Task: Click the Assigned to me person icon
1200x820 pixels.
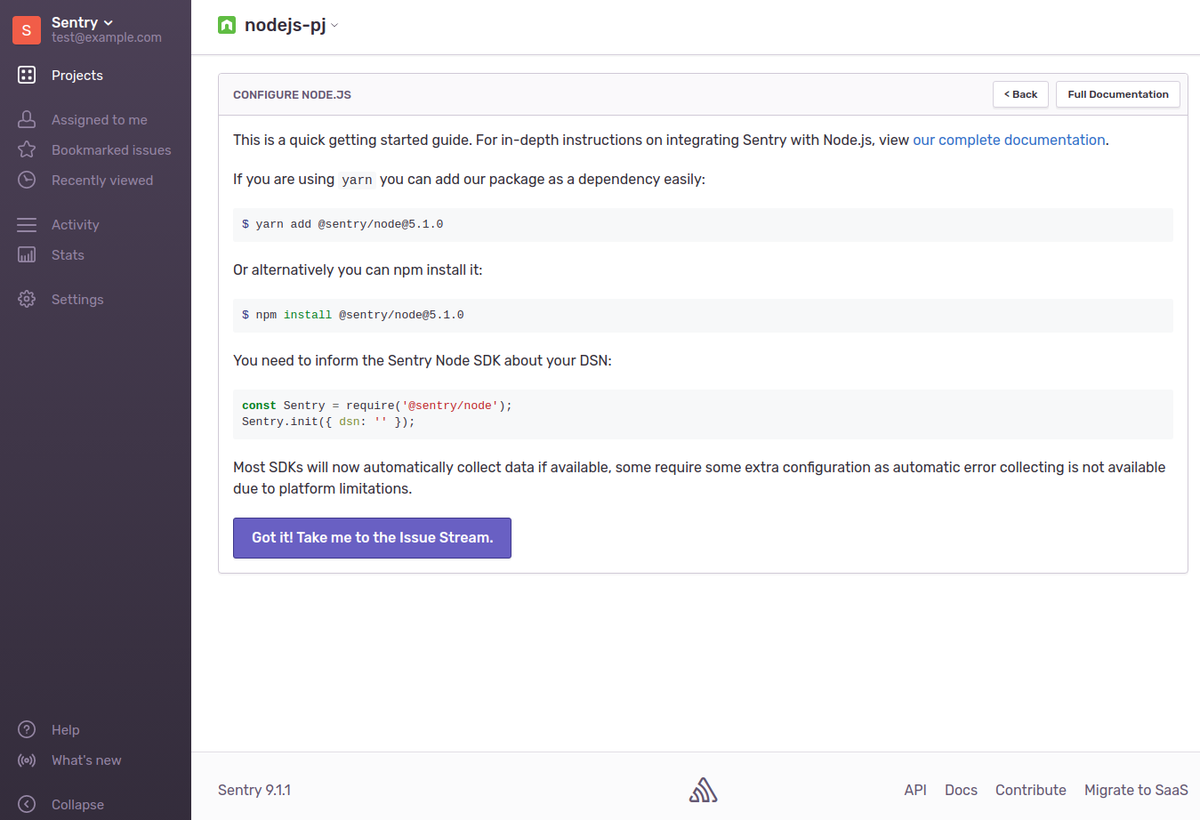Action: (27, 120)
